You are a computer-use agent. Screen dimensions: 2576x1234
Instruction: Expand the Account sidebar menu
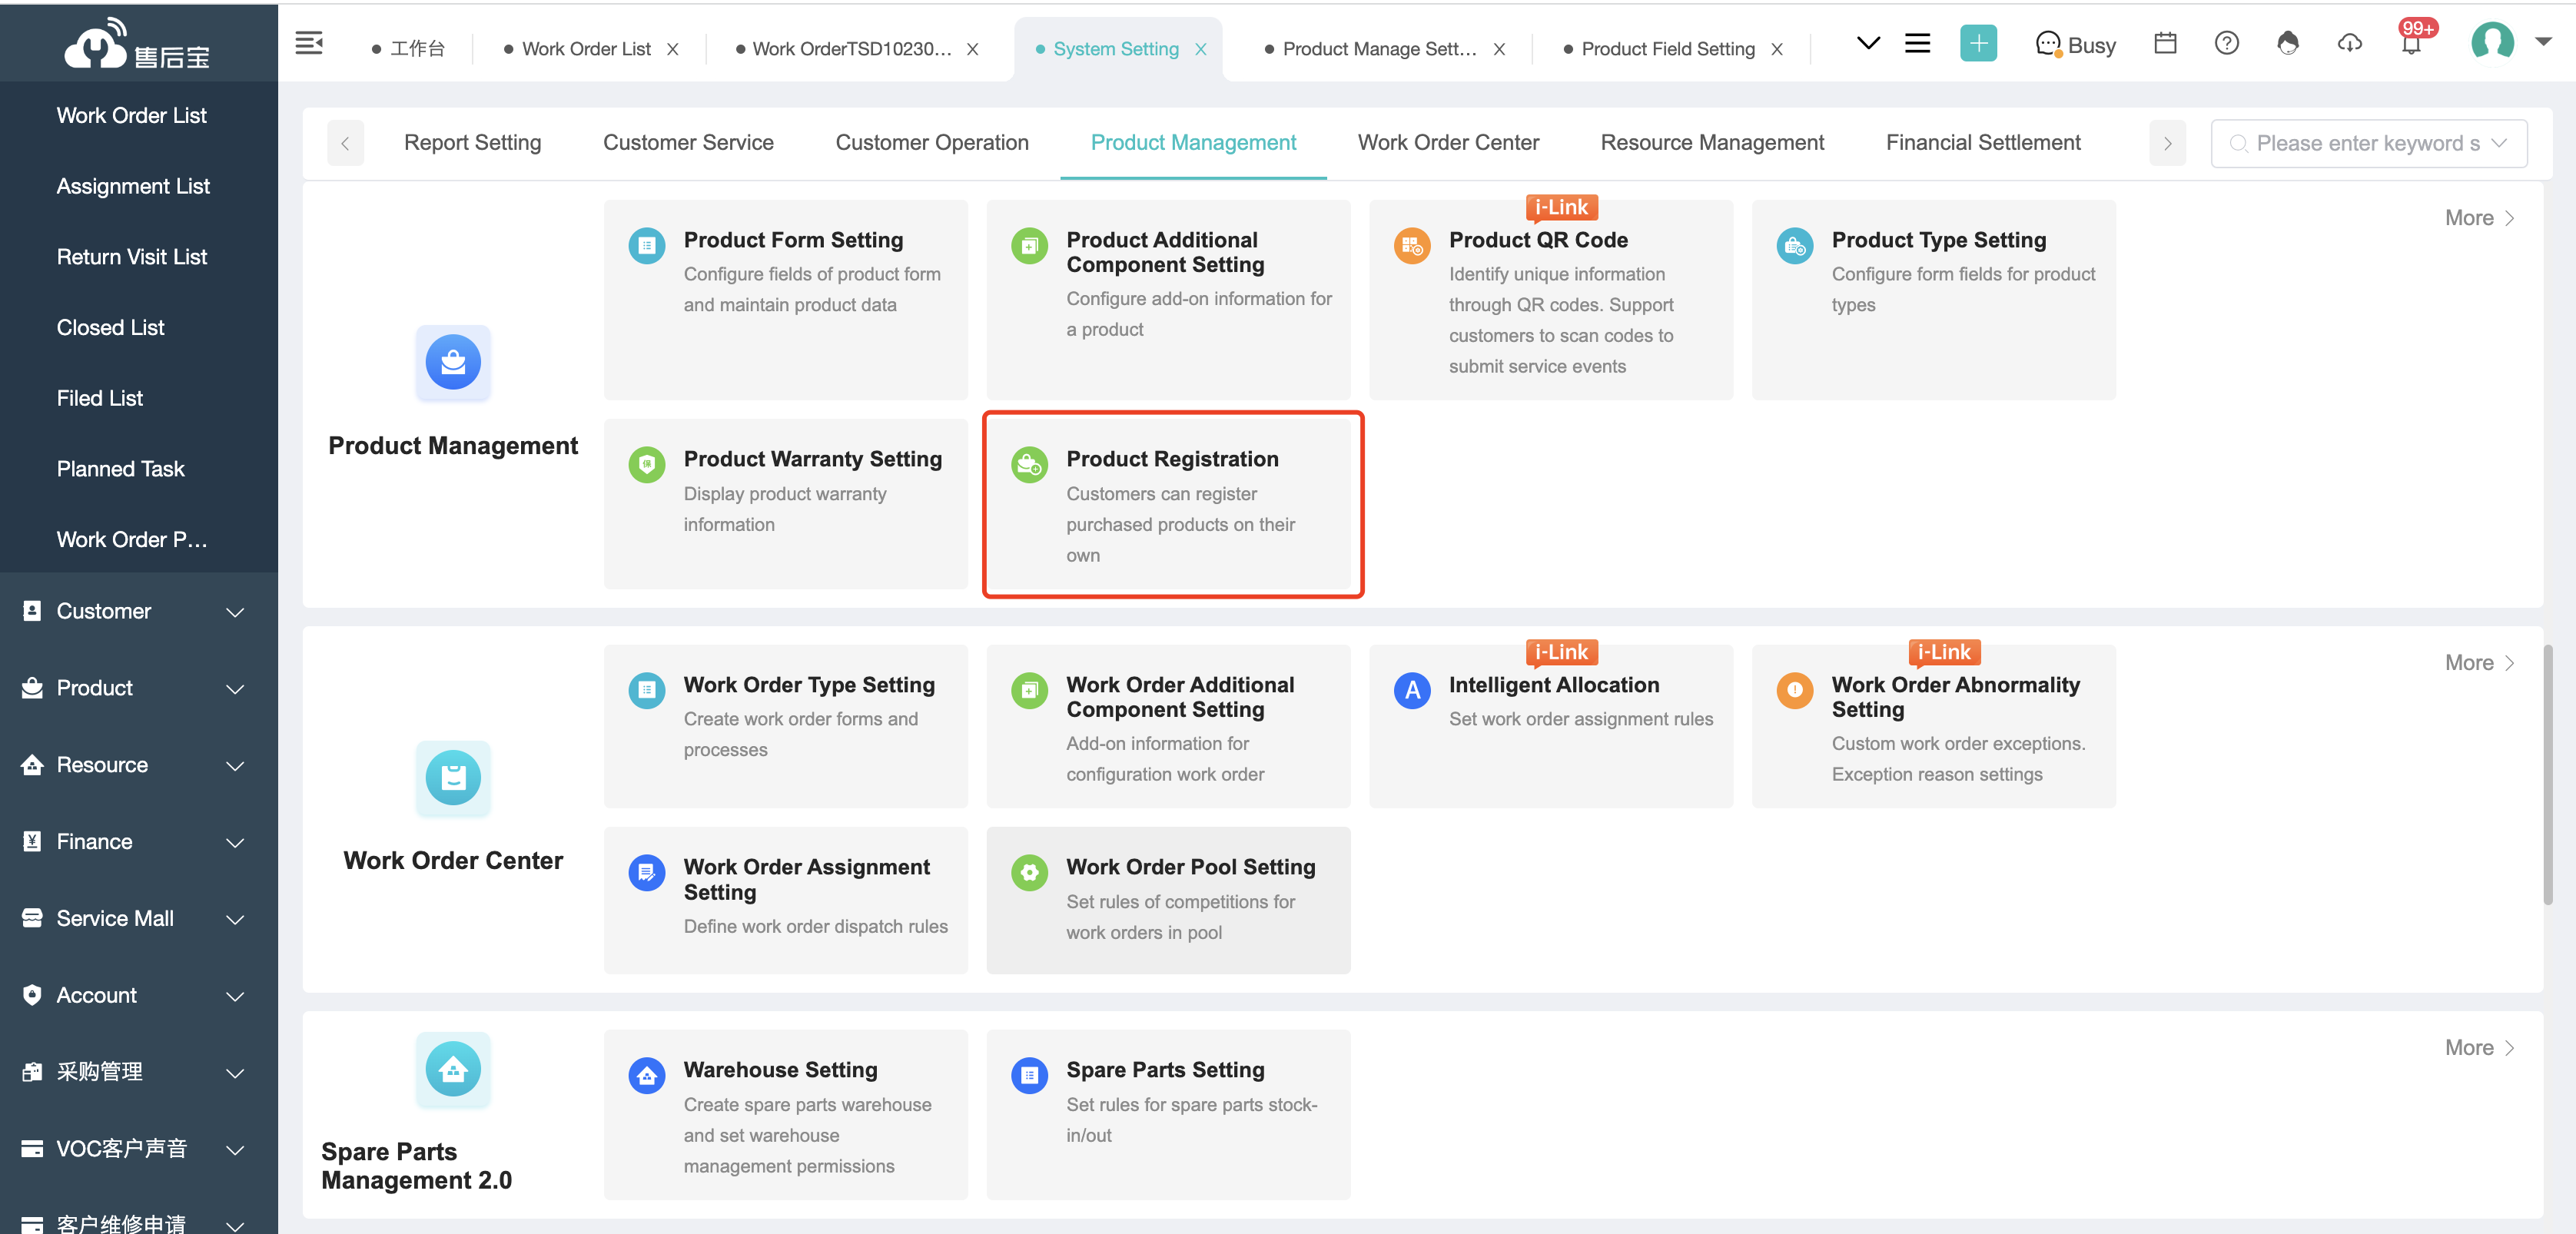(x=138, y=995)
